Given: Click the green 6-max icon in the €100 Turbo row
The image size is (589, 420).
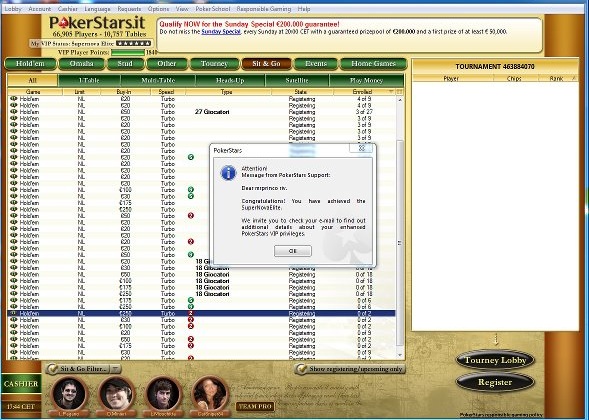Looking at the screenshot, I should pos(191,190).
